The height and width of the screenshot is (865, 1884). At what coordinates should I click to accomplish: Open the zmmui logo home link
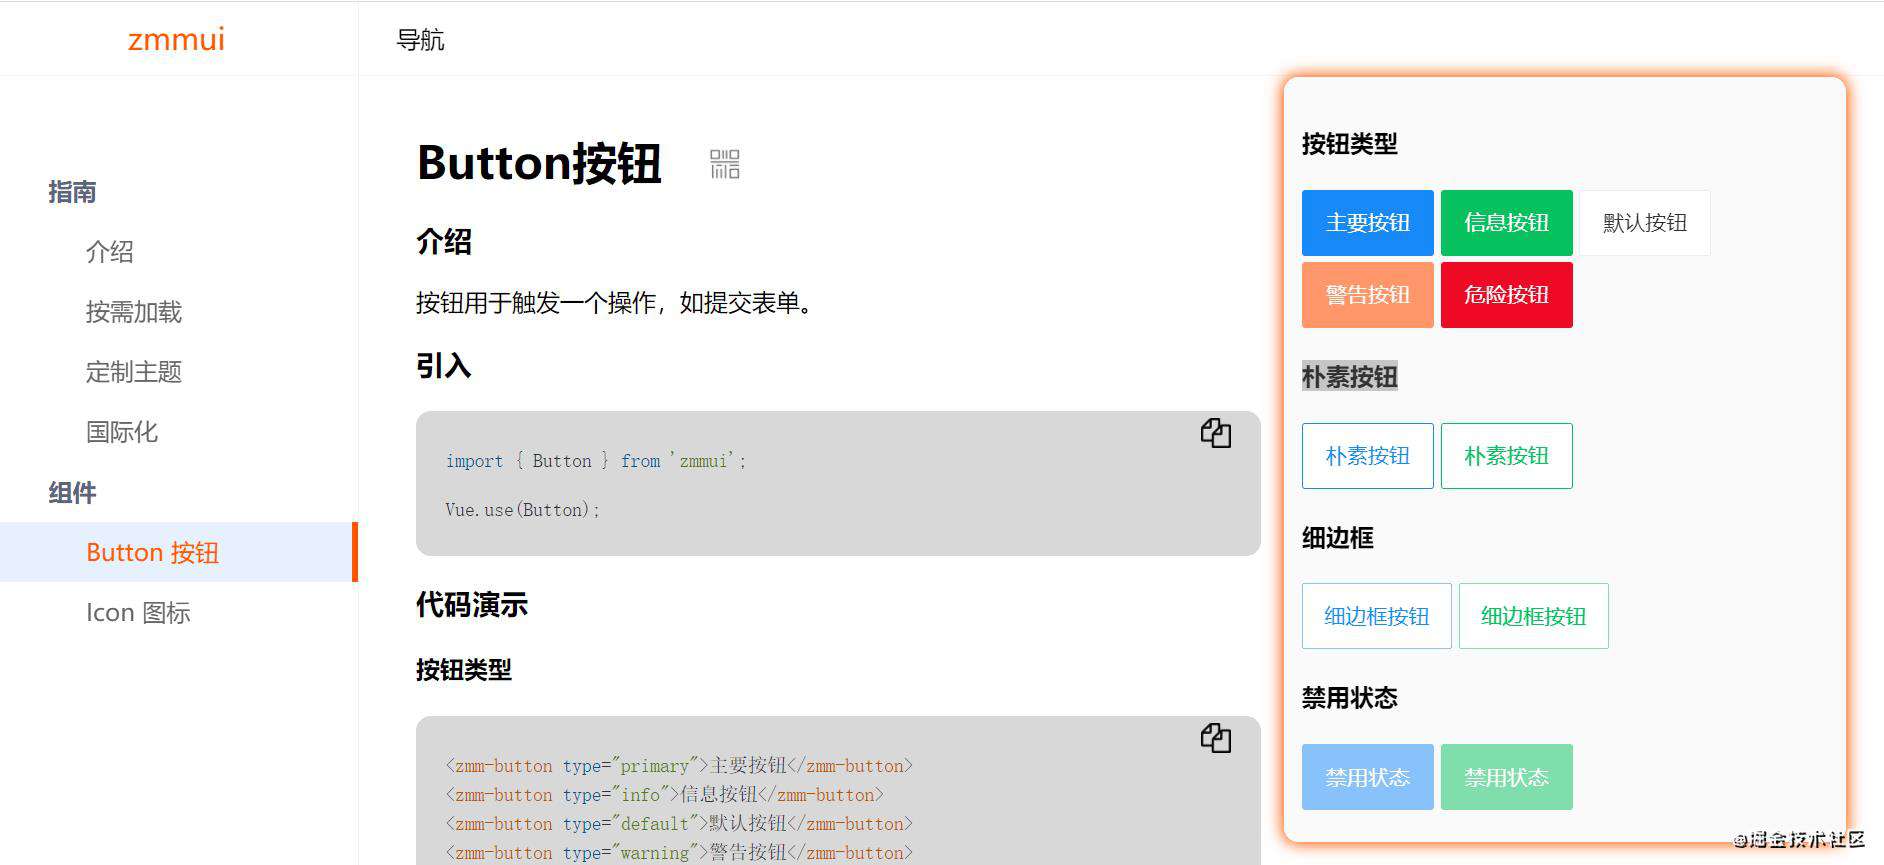point(176,39)
